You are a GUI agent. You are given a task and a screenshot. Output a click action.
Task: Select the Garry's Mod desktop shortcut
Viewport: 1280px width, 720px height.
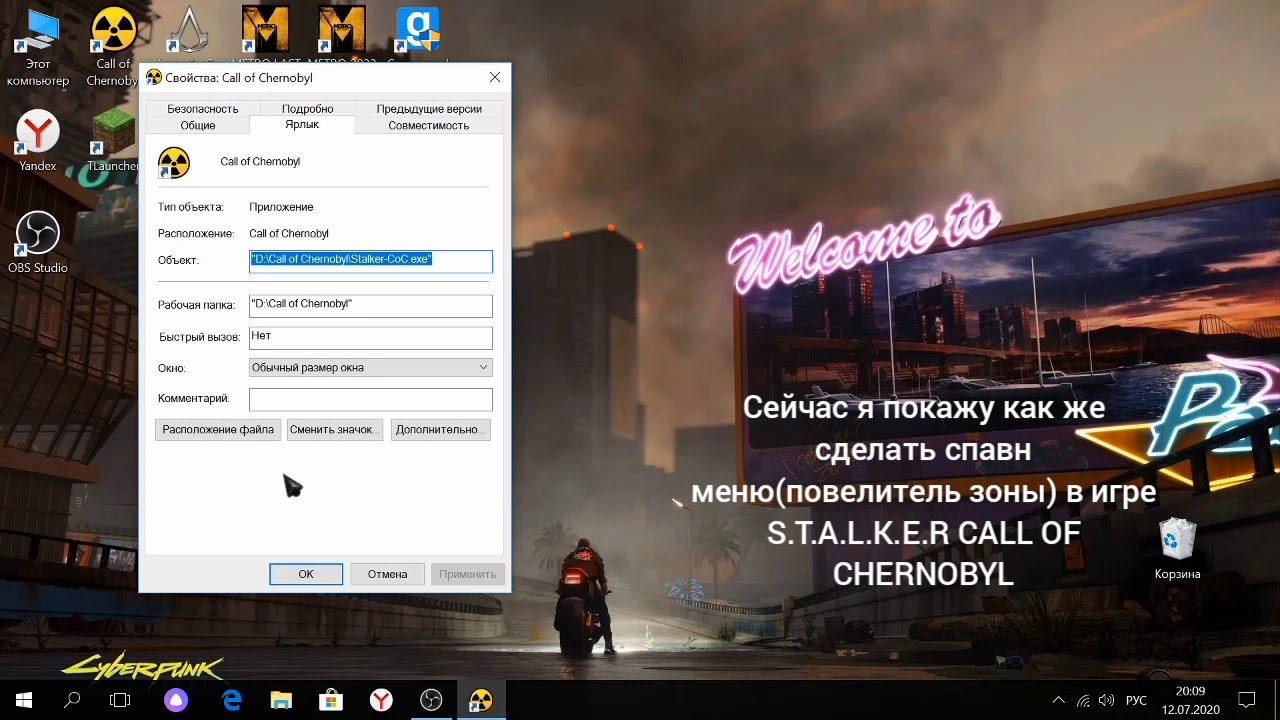click(x=417, y=30)
